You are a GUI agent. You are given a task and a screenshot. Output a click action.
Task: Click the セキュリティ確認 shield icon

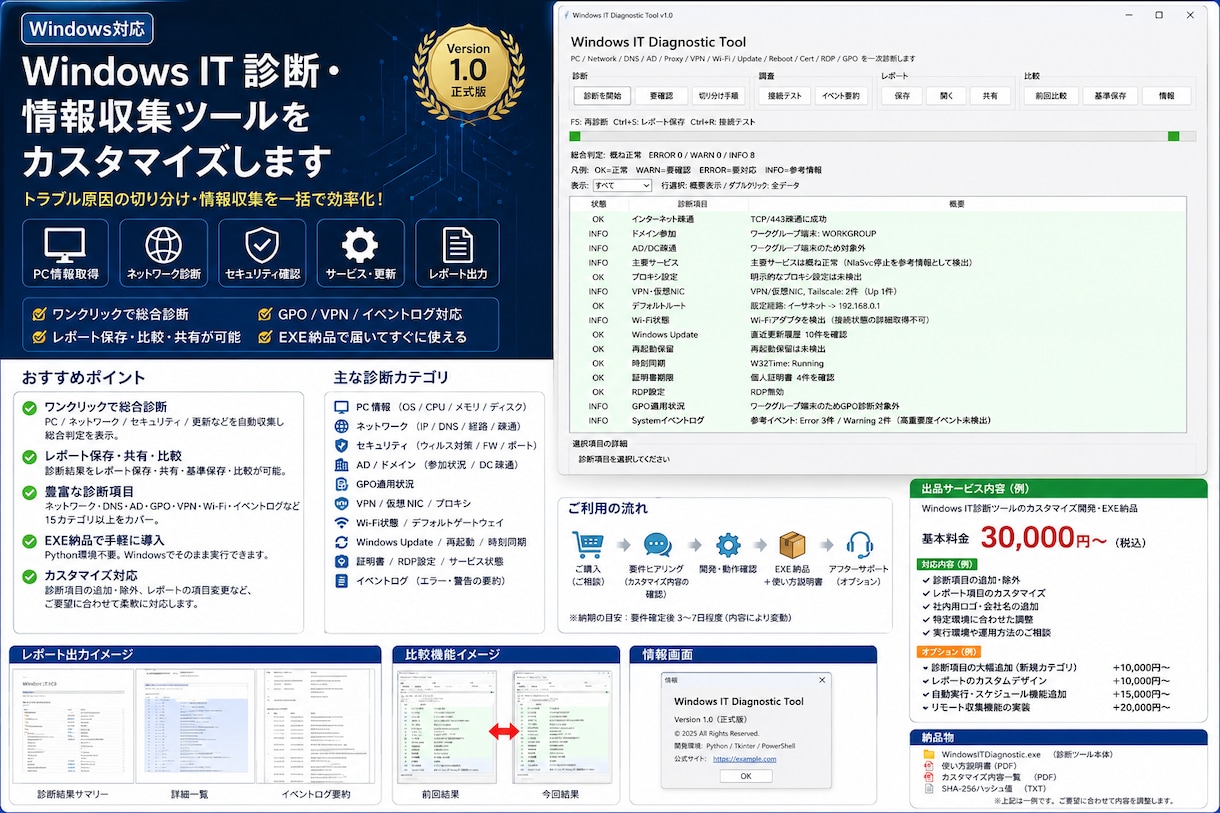point(262,244)
